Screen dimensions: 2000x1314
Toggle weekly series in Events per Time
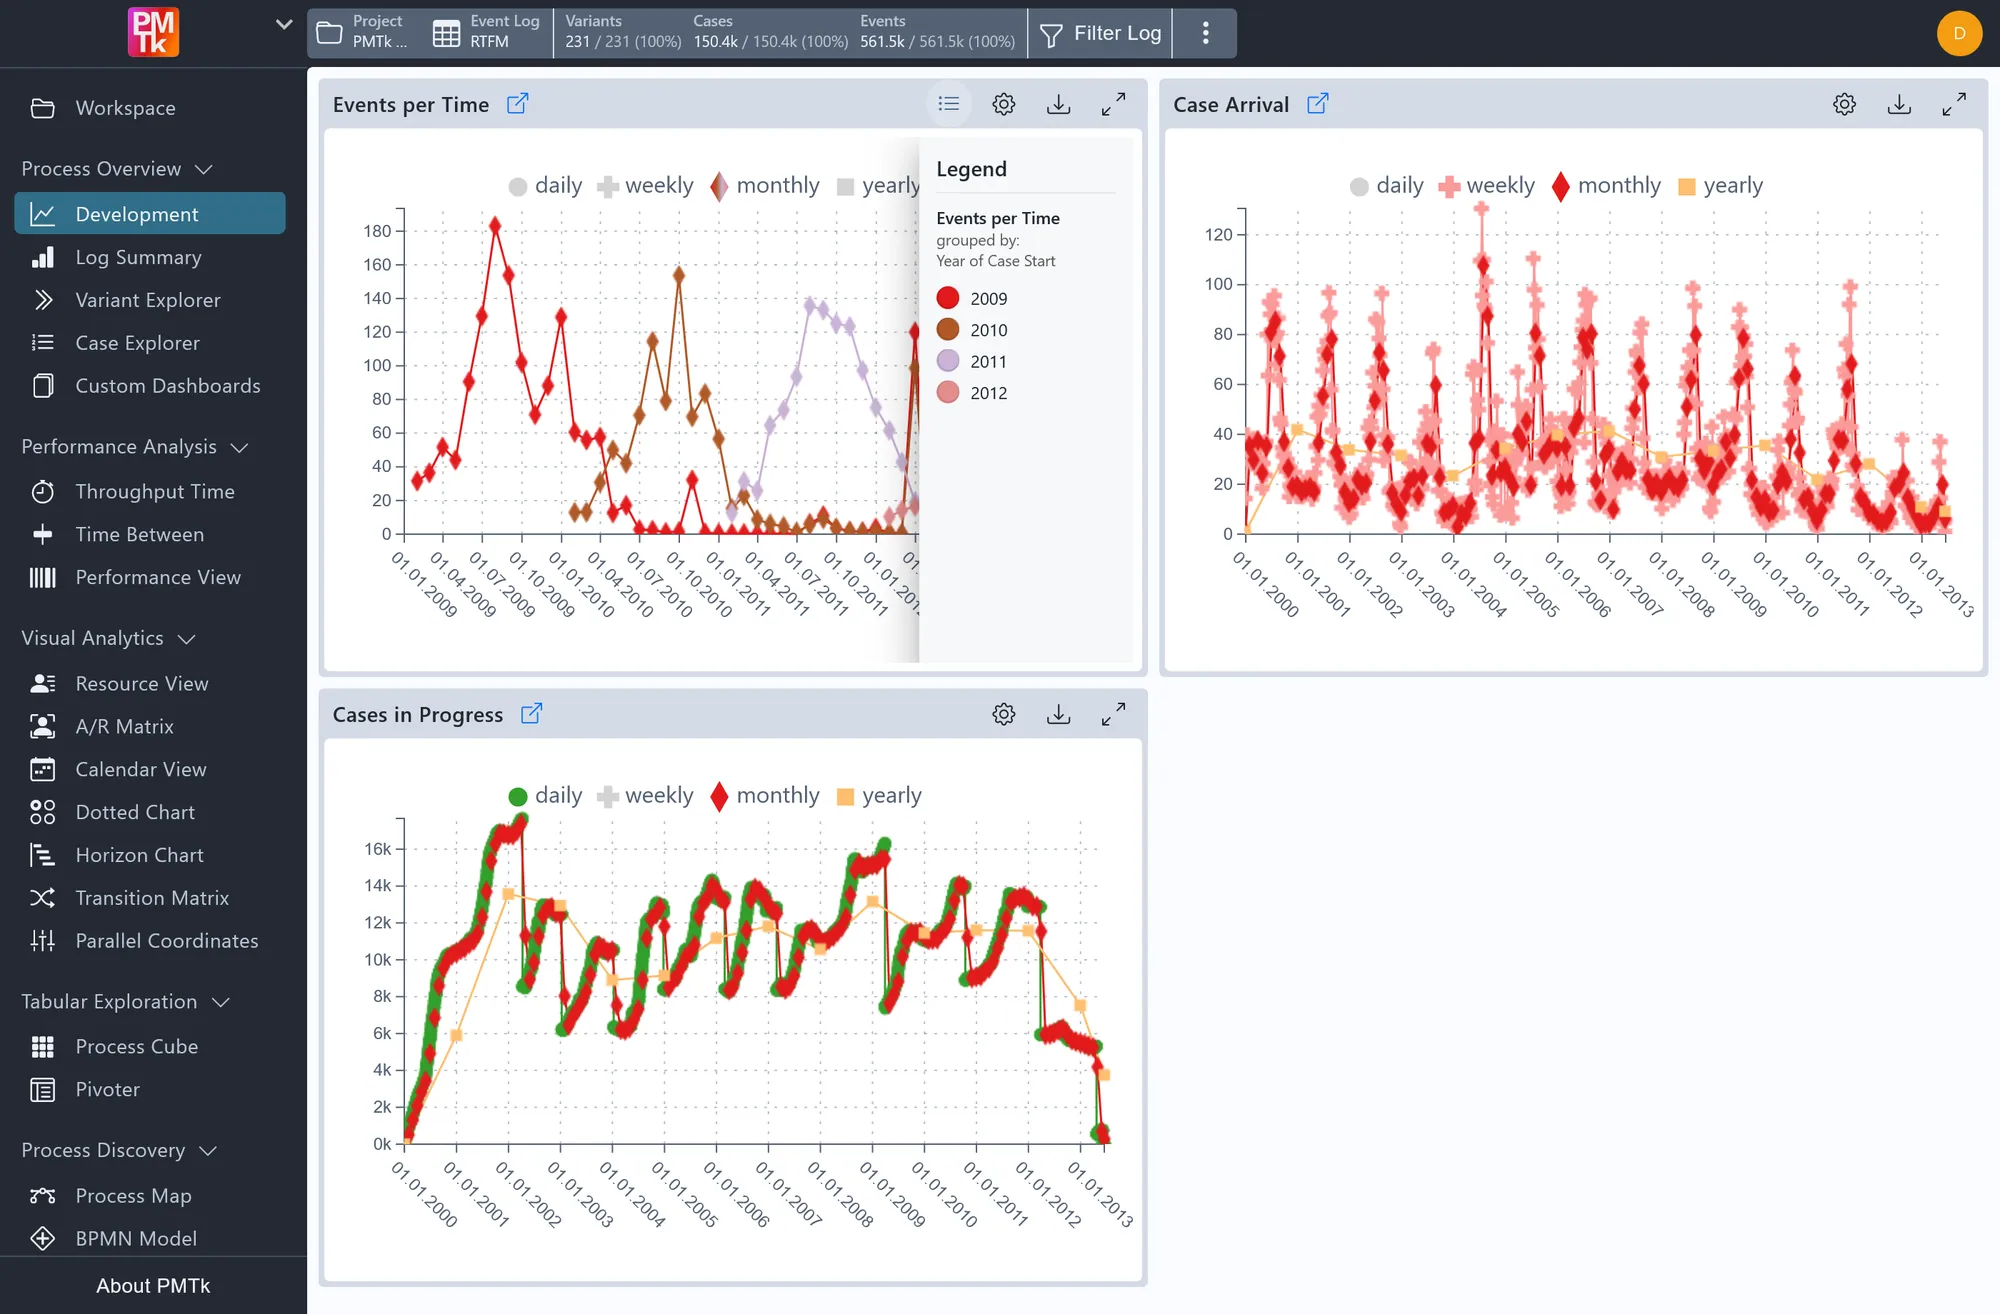[645, 186]
